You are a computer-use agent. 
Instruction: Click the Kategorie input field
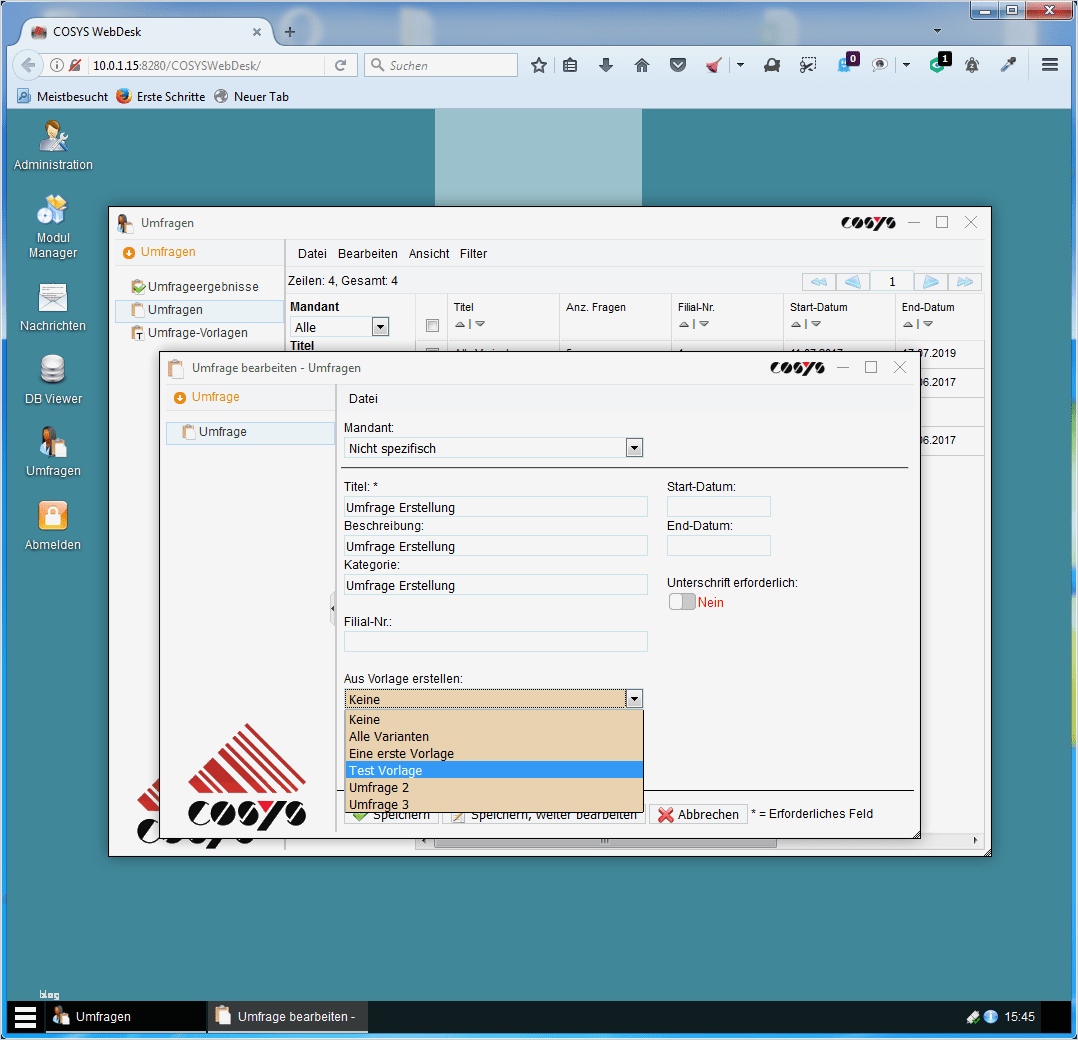[496, 586]
